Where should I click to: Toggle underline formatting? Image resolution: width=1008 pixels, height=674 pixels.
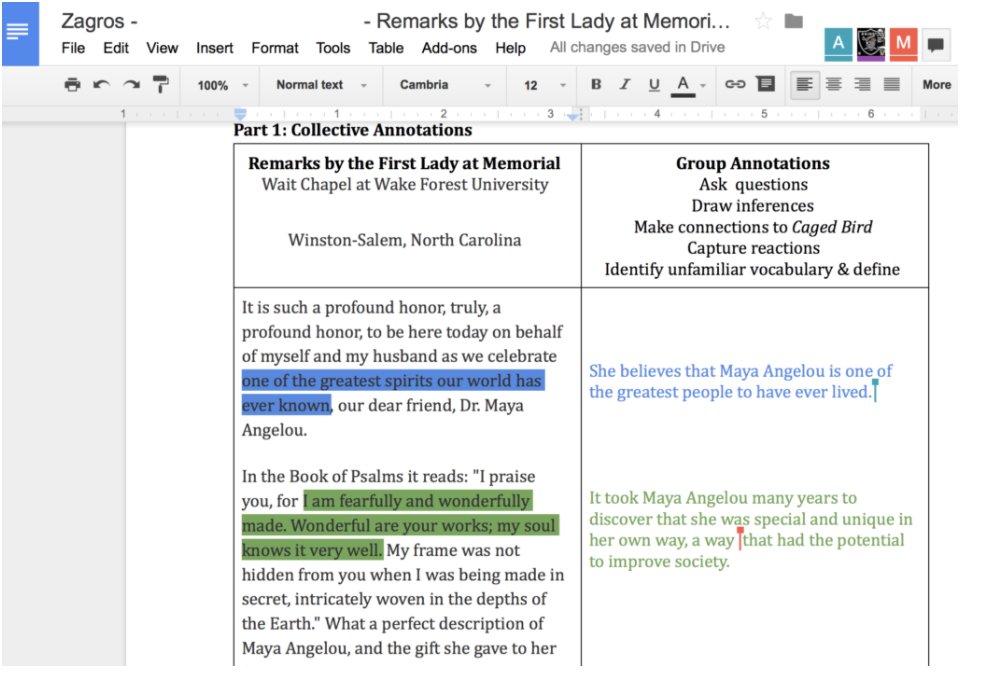[x=654, y=84]
